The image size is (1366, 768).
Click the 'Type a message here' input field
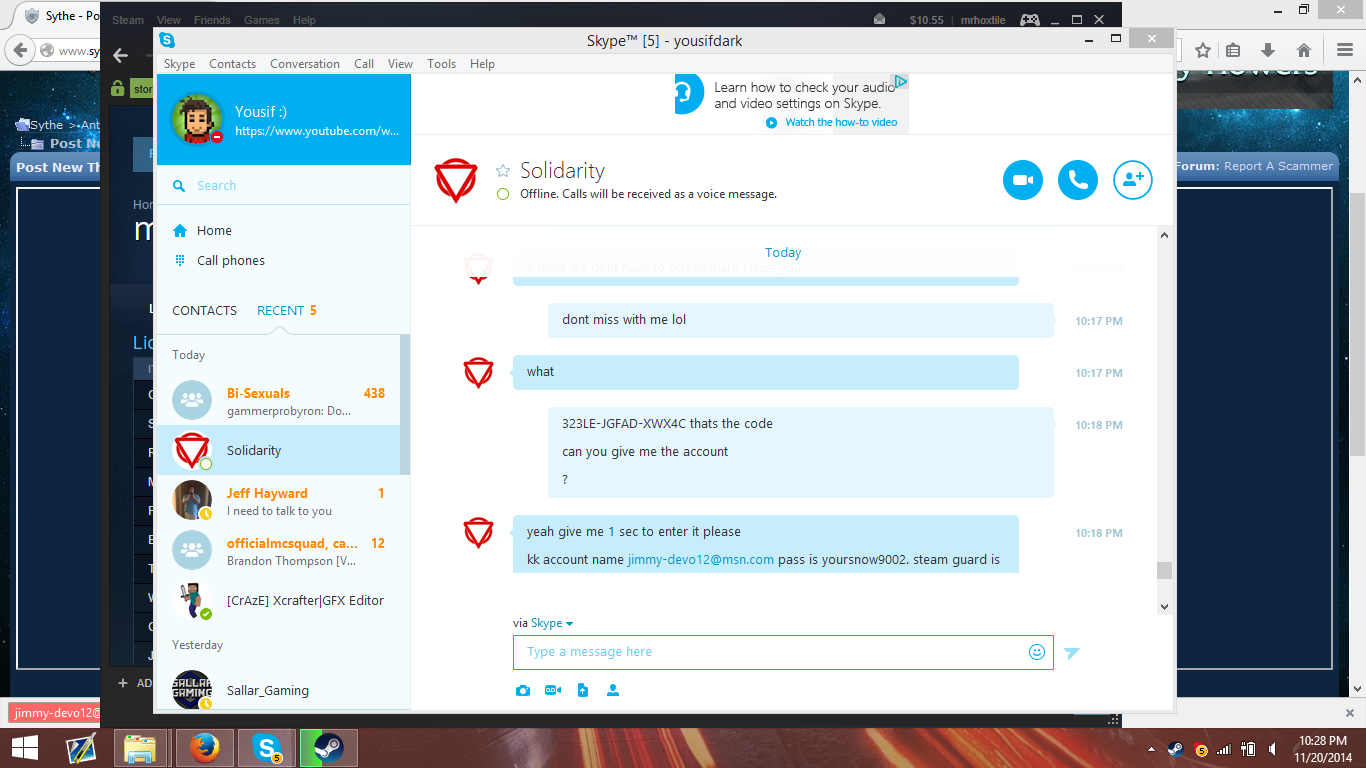click(x=783, y=652)
